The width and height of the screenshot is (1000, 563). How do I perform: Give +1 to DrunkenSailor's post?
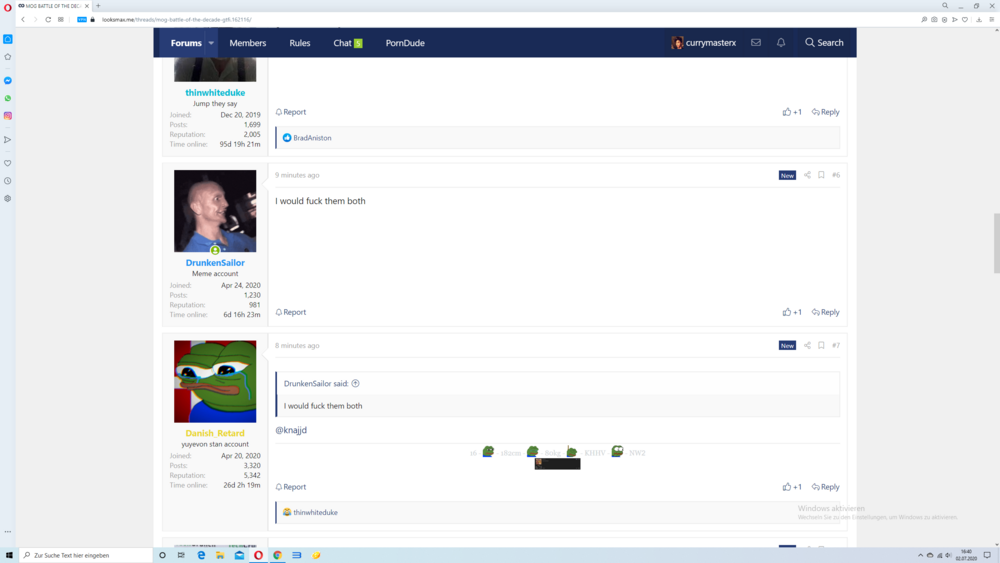pyautogui.click(x=792, y=312)
